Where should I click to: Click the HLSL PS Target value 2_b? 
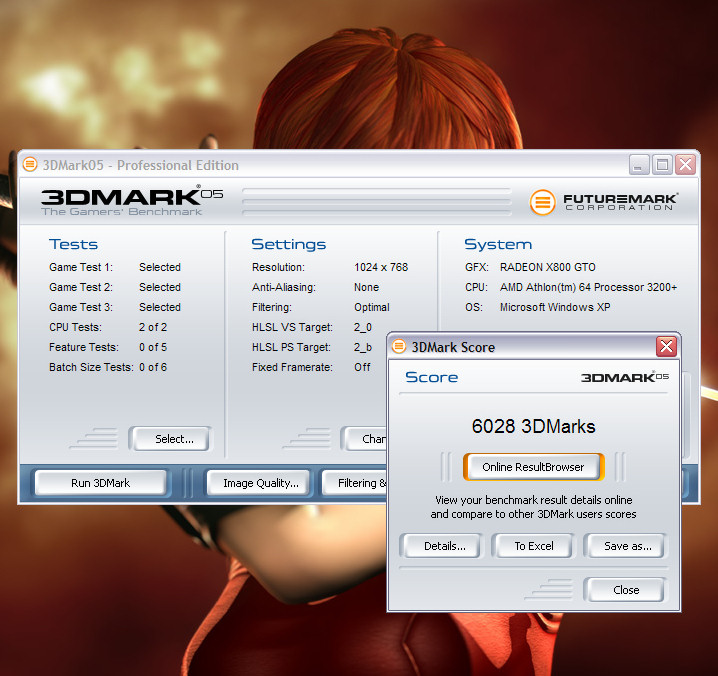pos(363,347)
